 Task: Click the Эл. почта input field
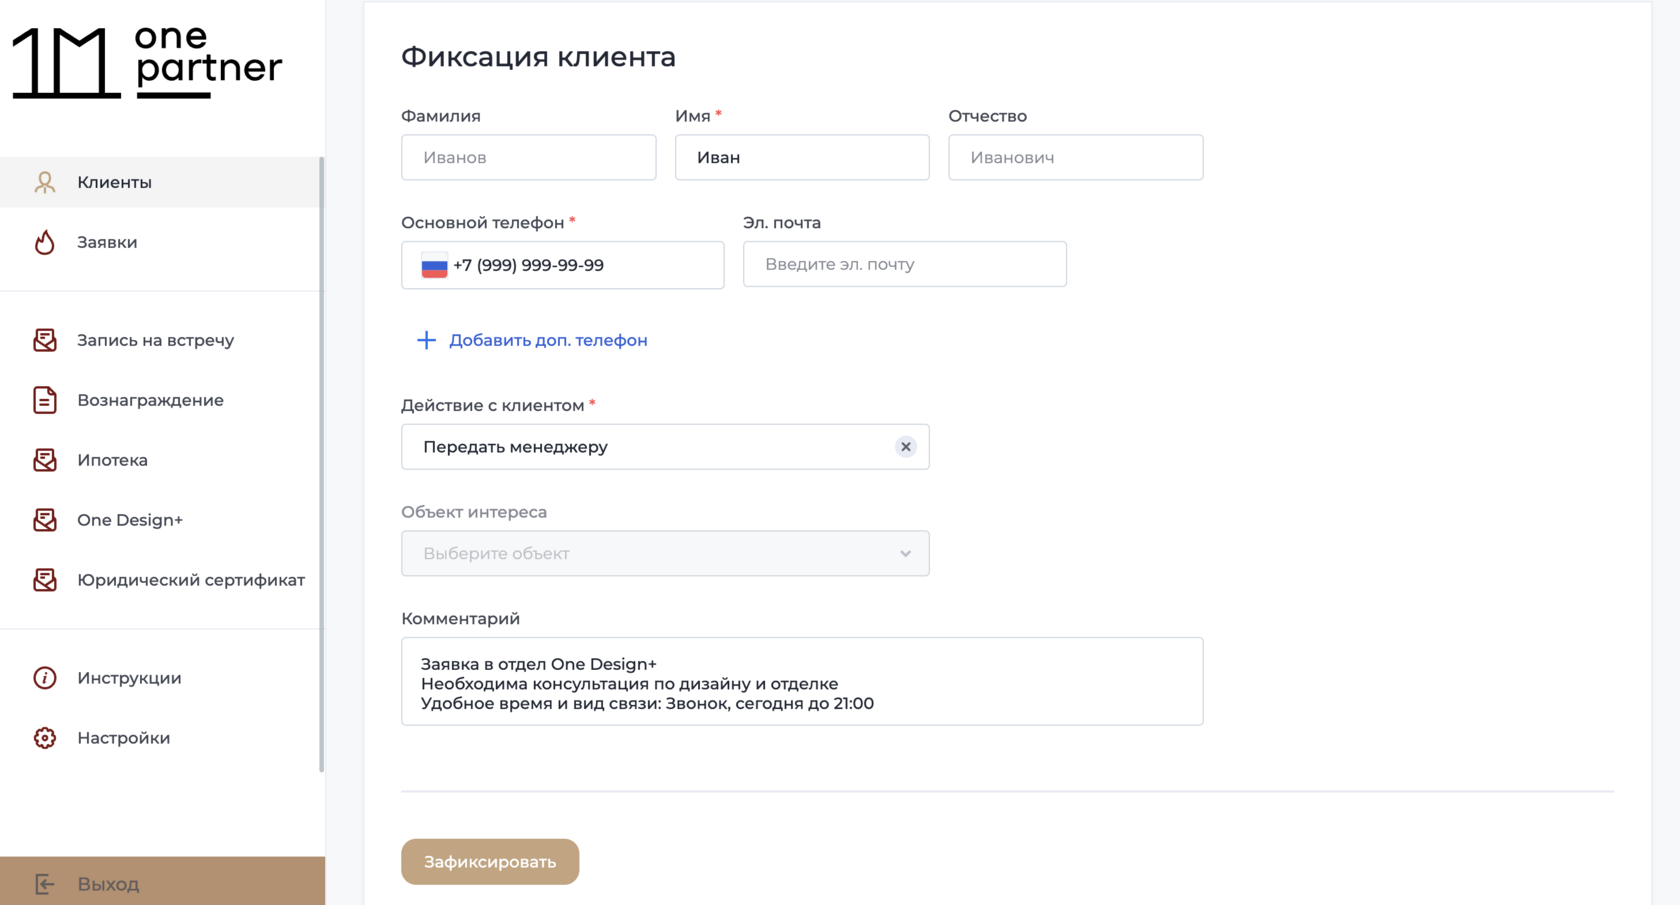pyautogui.click(x=904, y=264)
